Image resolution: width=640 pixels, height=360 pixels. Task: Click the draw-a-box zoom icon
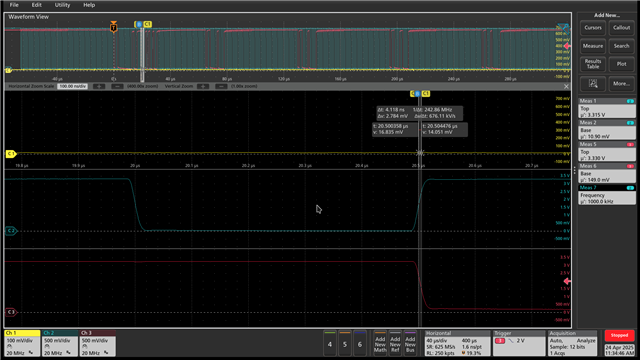click(x=593, y=84)
